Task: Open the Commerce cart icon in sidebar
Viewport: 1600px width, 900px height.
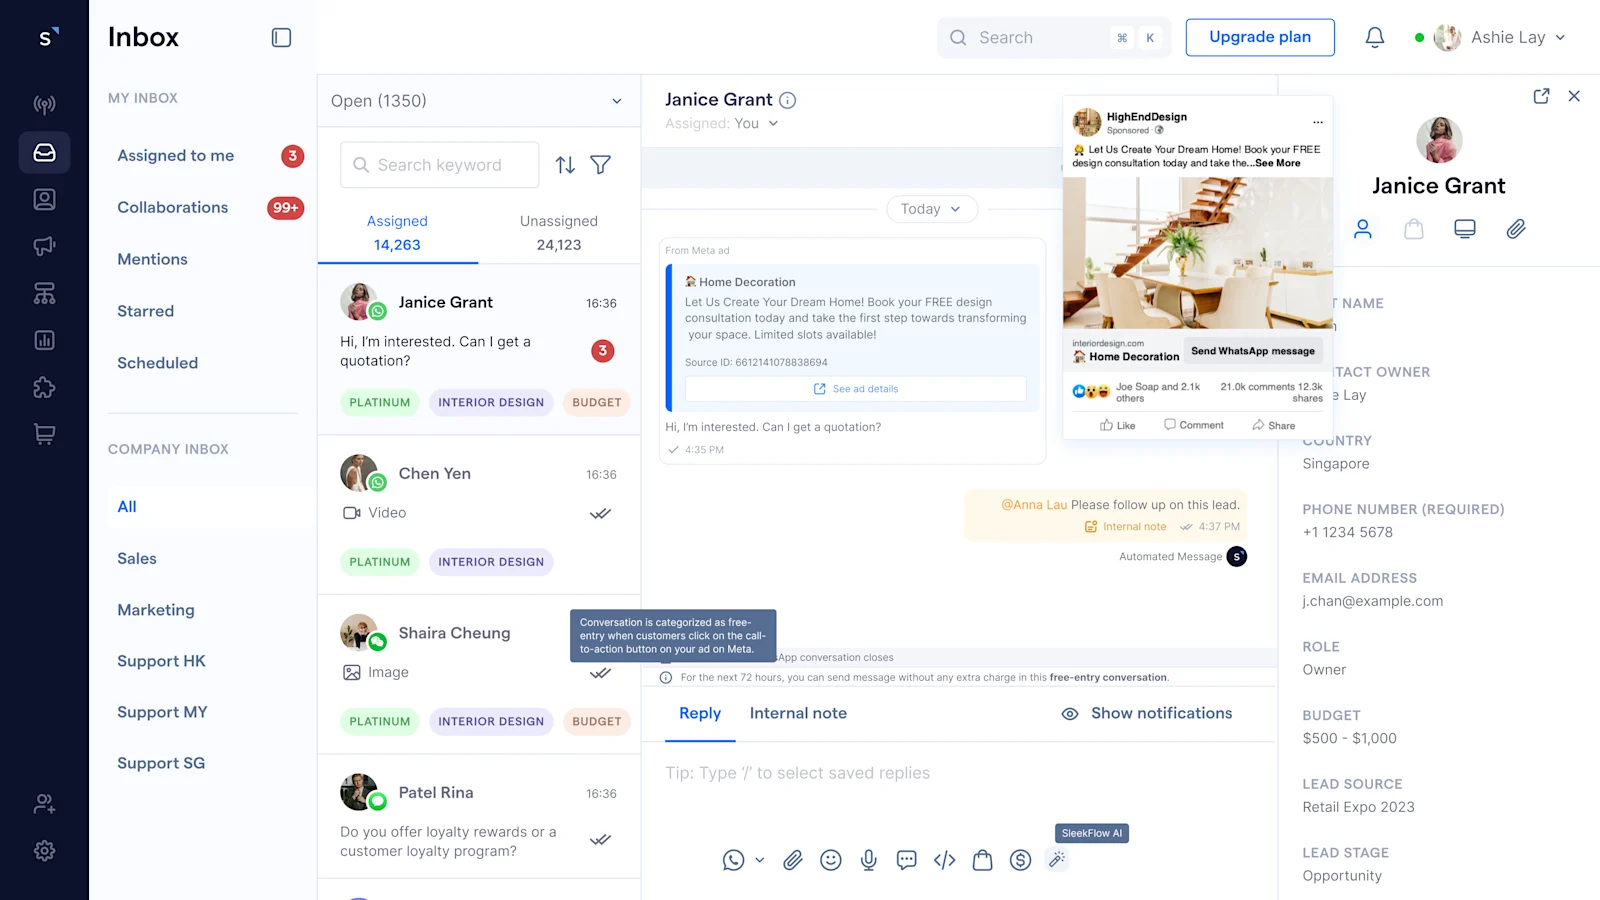Action: [44, 434]
